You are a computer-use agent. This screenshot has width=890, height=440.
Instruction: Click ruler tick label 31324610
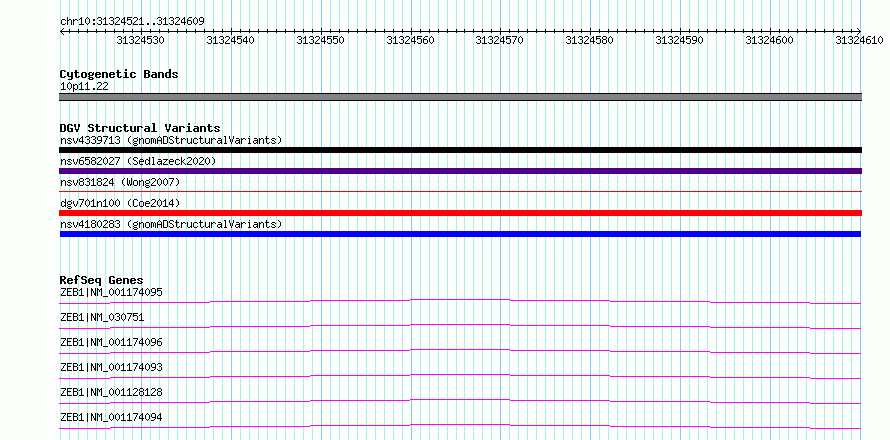click(859, 40)
